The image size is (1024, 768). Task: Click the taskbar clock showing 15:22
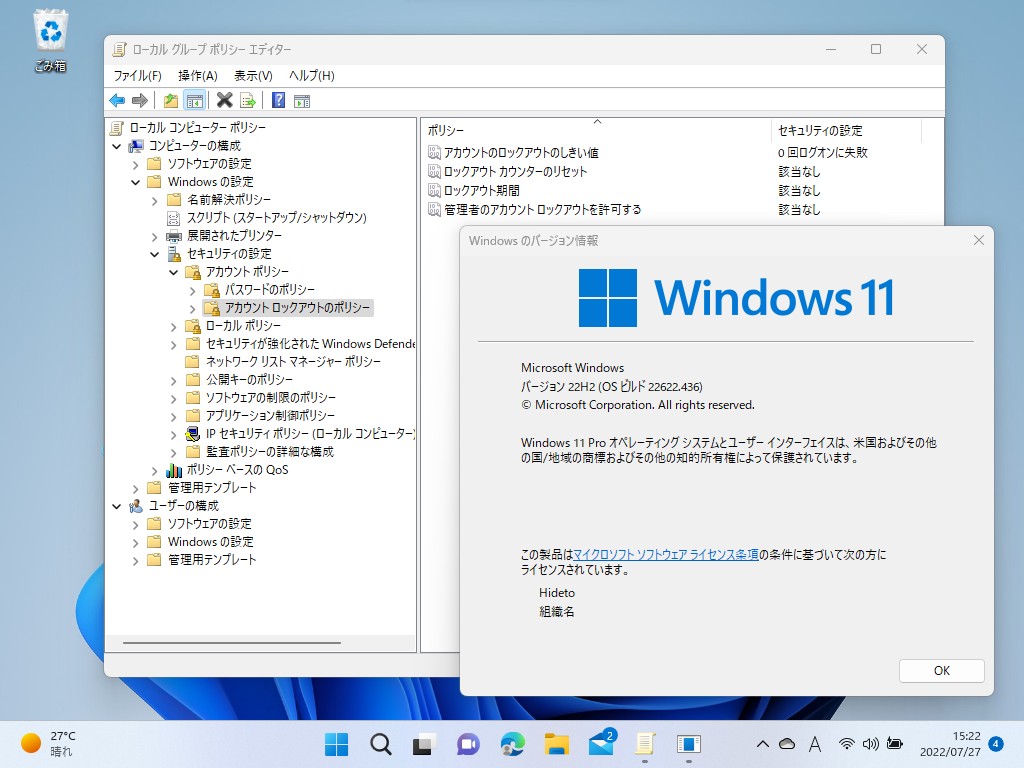tap(950, 744)
